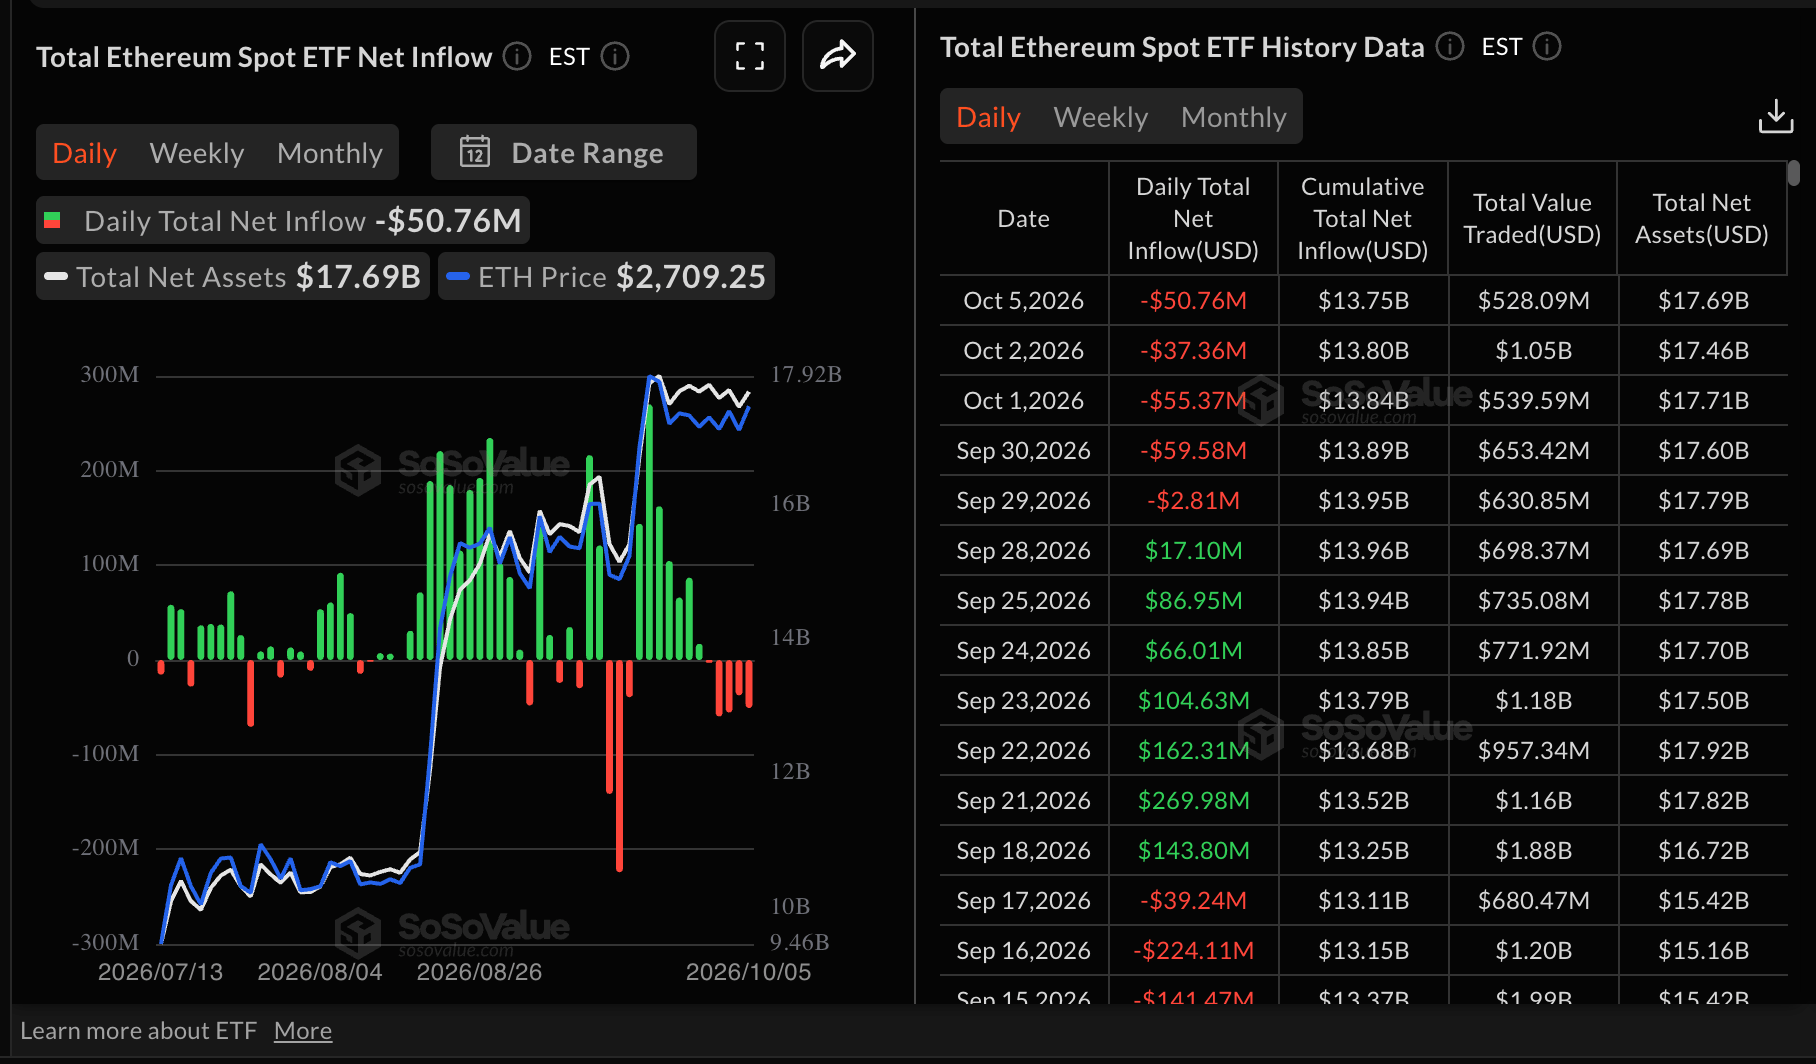Click the -$59.58M inflow cell

pyautogui.click(x=1193, y=450)
